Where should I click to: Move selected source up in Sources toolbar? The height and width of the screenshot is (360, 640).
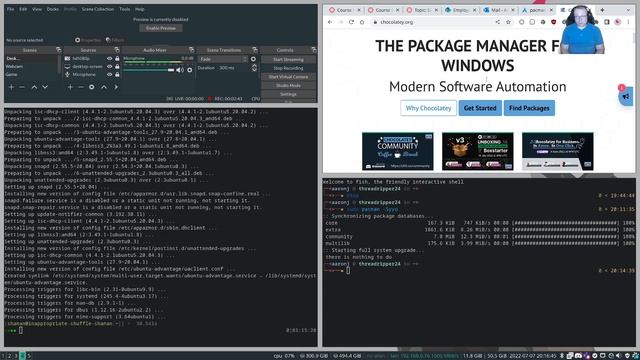pyautogui.click(x=104, y=87)
